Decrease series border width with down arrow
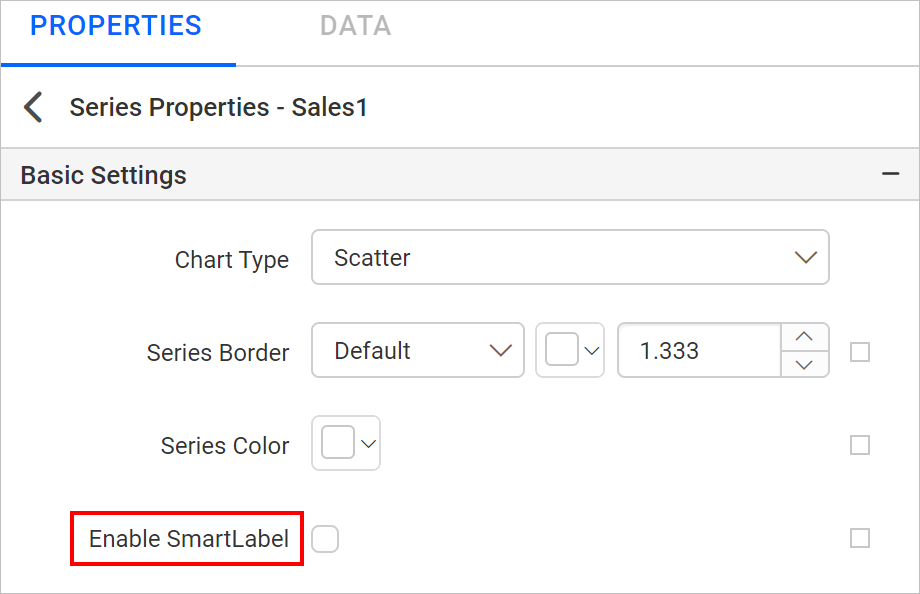The width and height of the screenshot is (920, 594). (804, 364)
